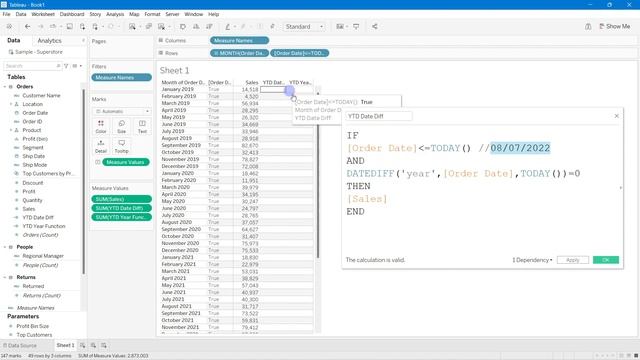Click the New Story tab icon
This screenshot has width=640, height=360.
(x=104, y=345)
